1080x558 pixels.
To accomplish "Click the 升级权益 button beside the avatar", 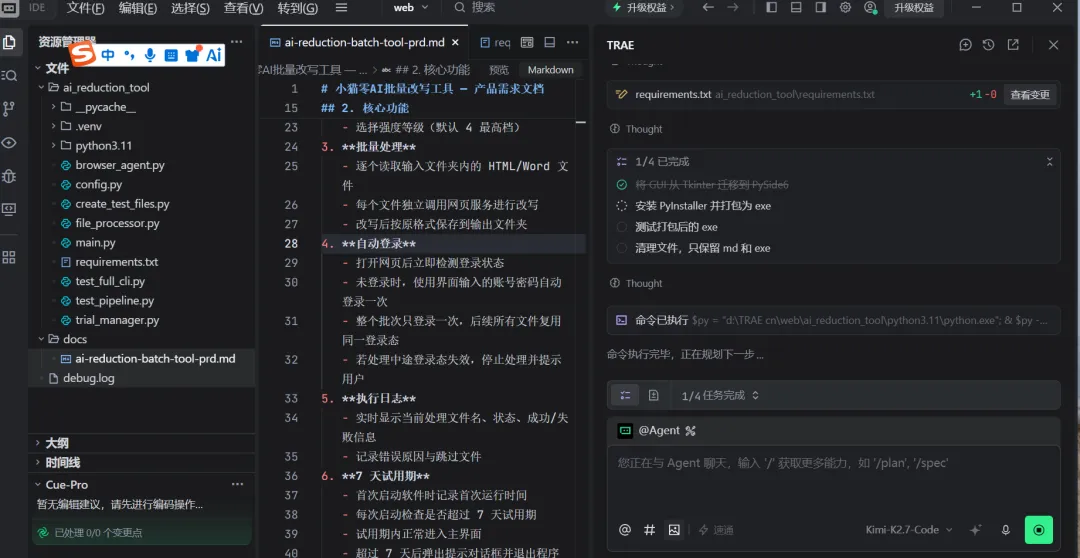I will pyautogui.click(x=913, y=8).
